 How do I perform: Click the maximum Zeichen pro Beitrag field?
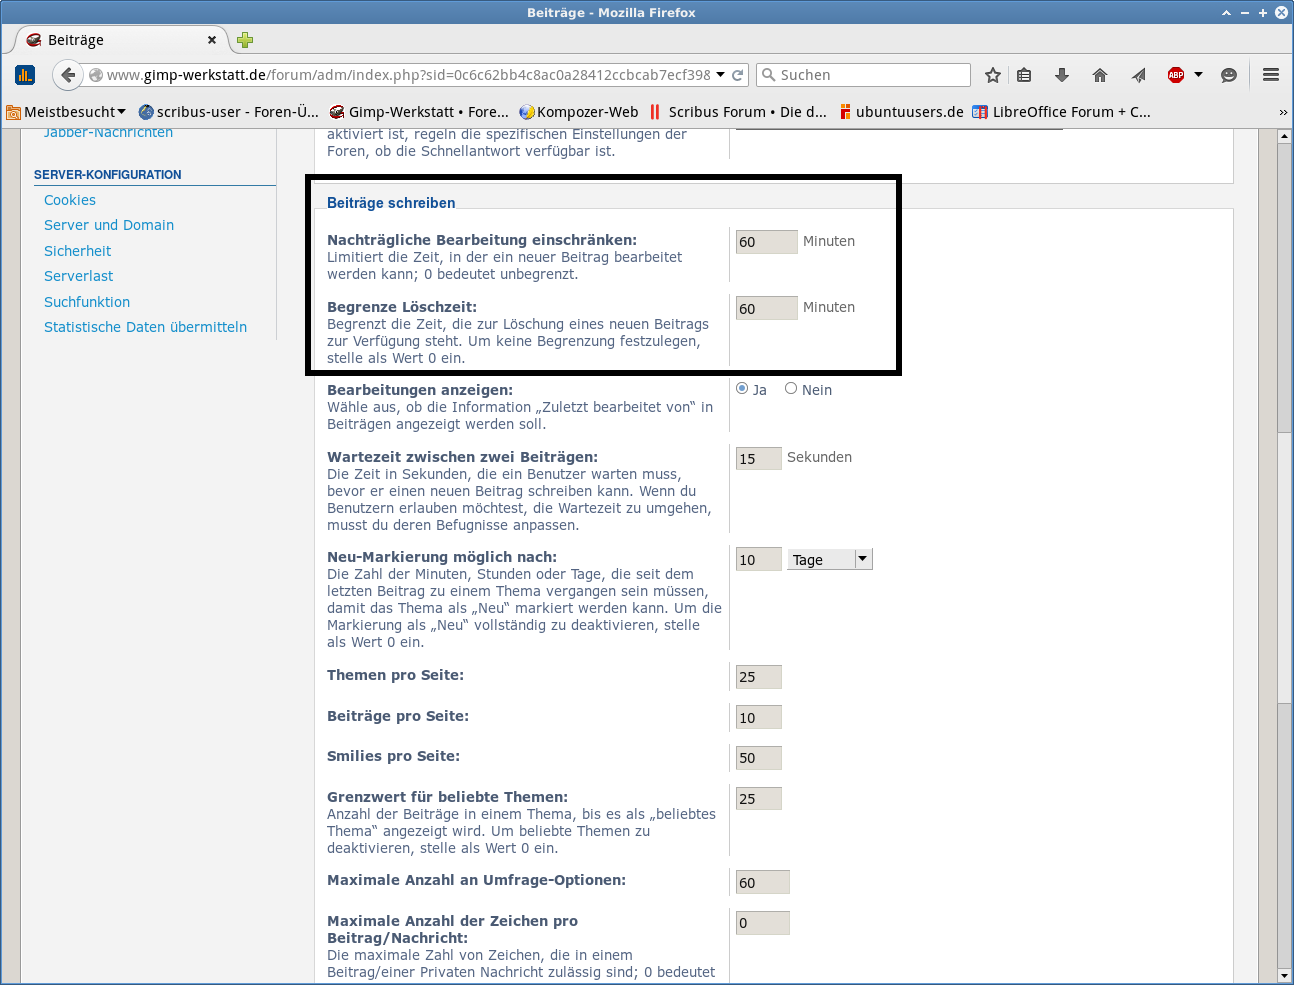click(763, 923)
